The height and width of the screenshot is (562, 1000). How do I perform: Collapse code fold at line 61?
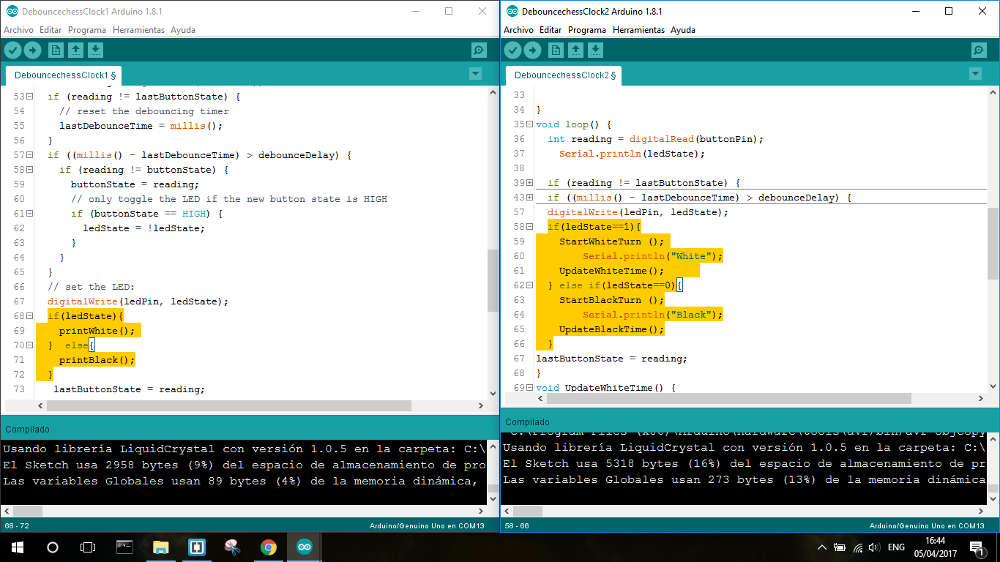(29, 214)
